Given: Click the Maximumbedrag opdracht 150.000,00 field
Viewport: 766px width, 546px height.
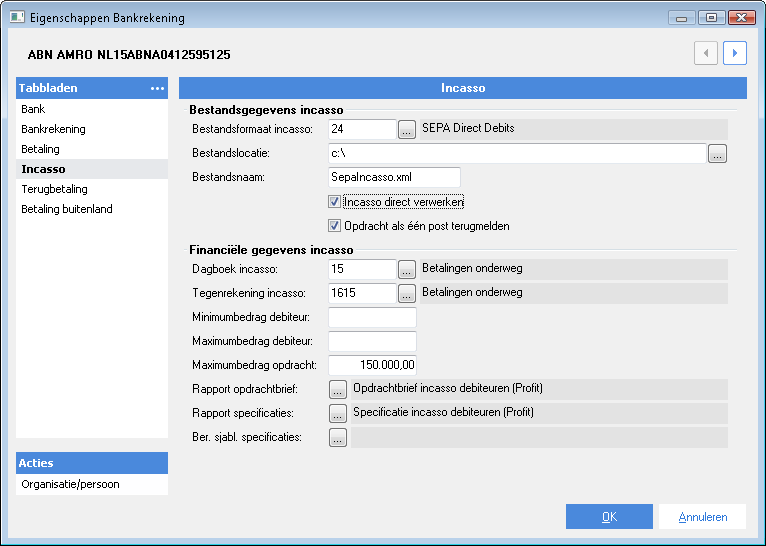Looking at the screenshot, I should pos(372,365).
